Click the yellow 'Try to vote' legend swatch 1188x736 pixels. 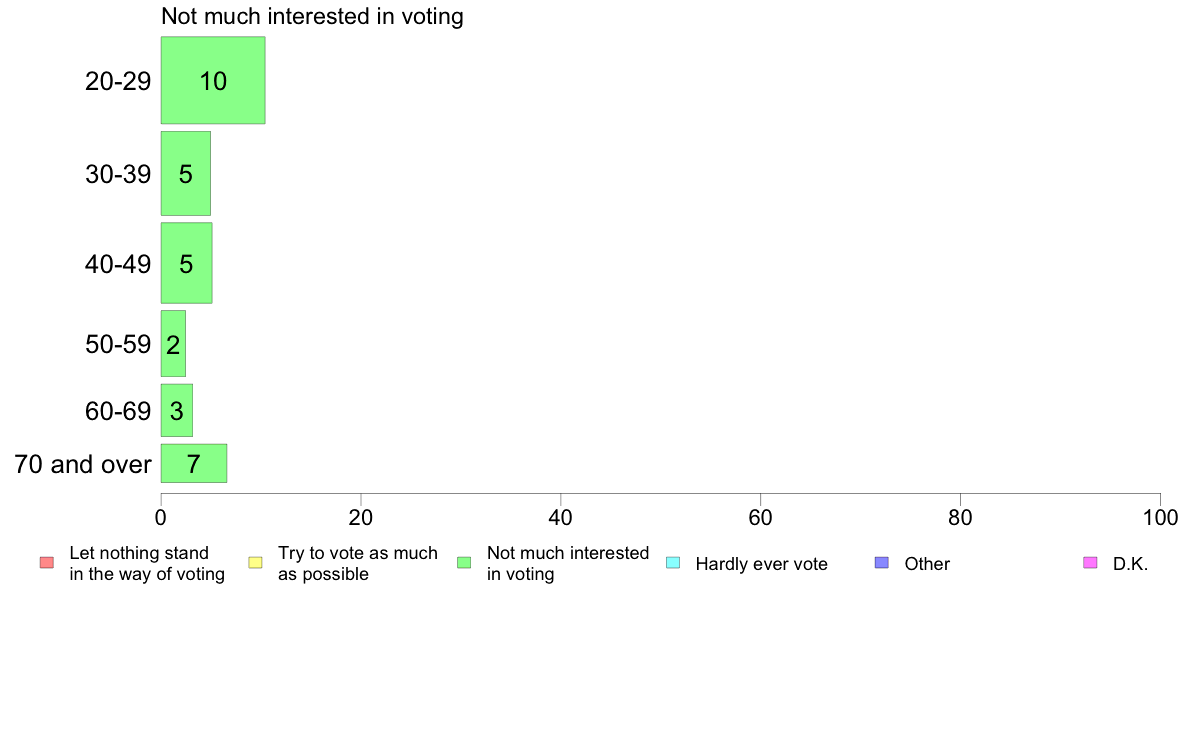point(255,563)
